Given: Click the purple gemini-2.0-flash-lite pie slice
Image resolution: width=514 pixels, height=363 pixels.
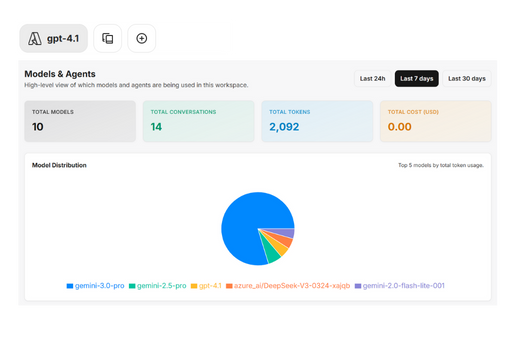Looking at the screenshot, I should [286, 233].
